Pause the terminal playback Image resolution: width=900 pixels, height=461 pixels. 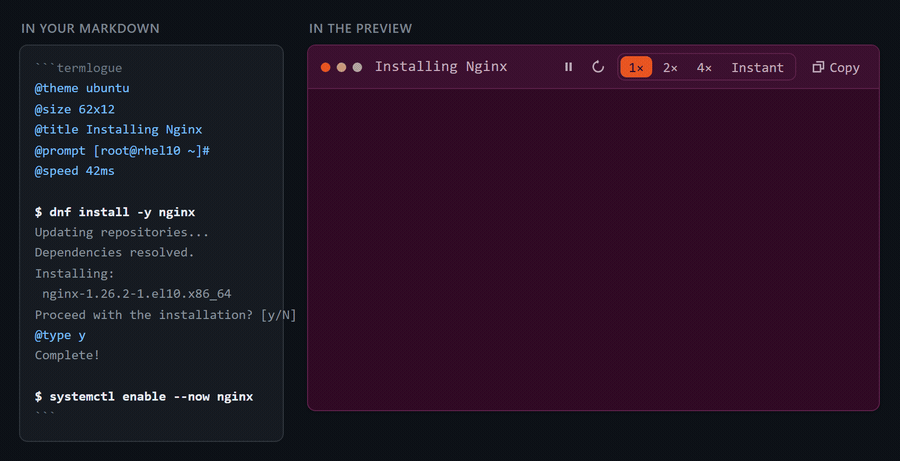(x=568, y=67)
